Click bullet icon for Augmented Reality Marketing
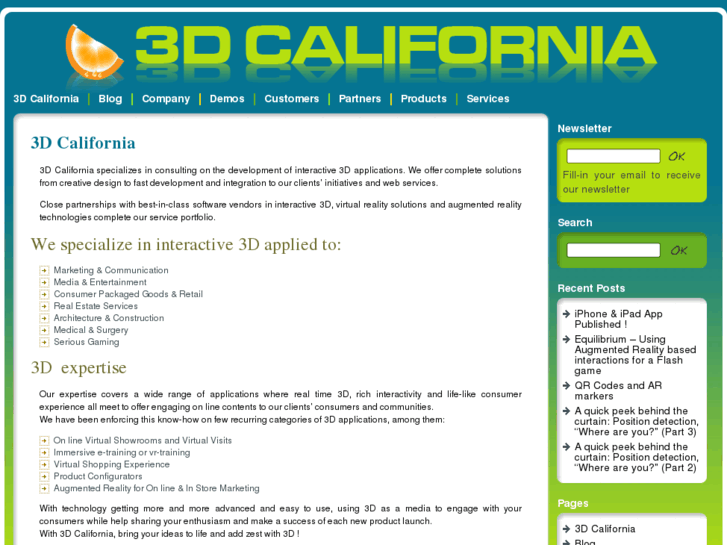Image resolution: width=727 pixels, height=545 pixels. click(x=44, y=489)
